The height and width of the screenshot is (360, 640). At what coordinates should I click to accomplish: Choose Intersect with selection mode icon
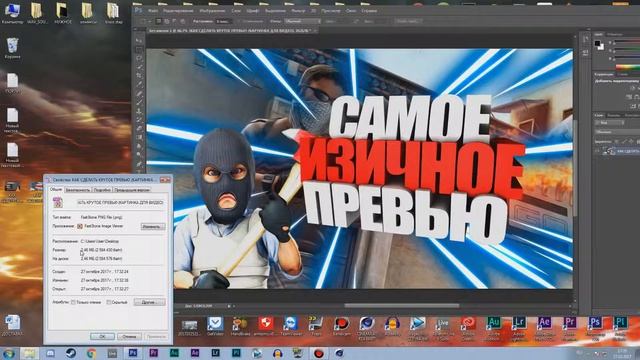182,21
